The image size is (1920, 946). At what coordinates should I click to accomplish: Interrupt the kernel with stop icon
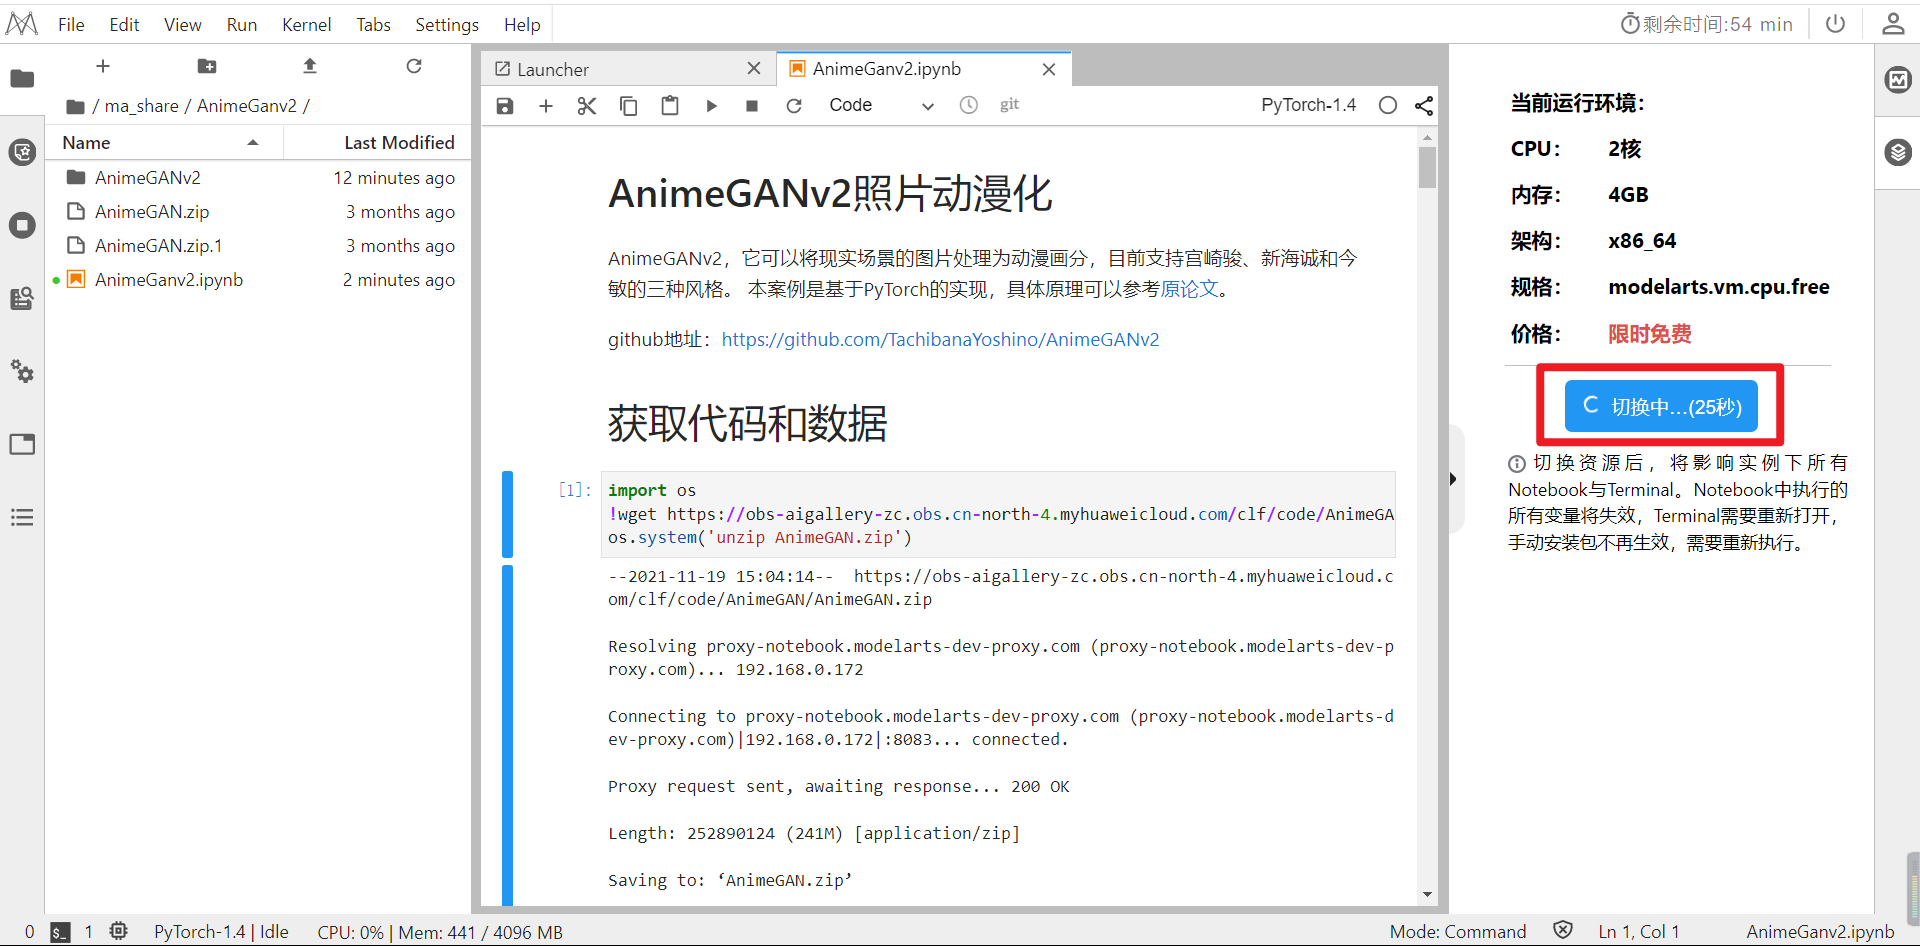point(752,105)
